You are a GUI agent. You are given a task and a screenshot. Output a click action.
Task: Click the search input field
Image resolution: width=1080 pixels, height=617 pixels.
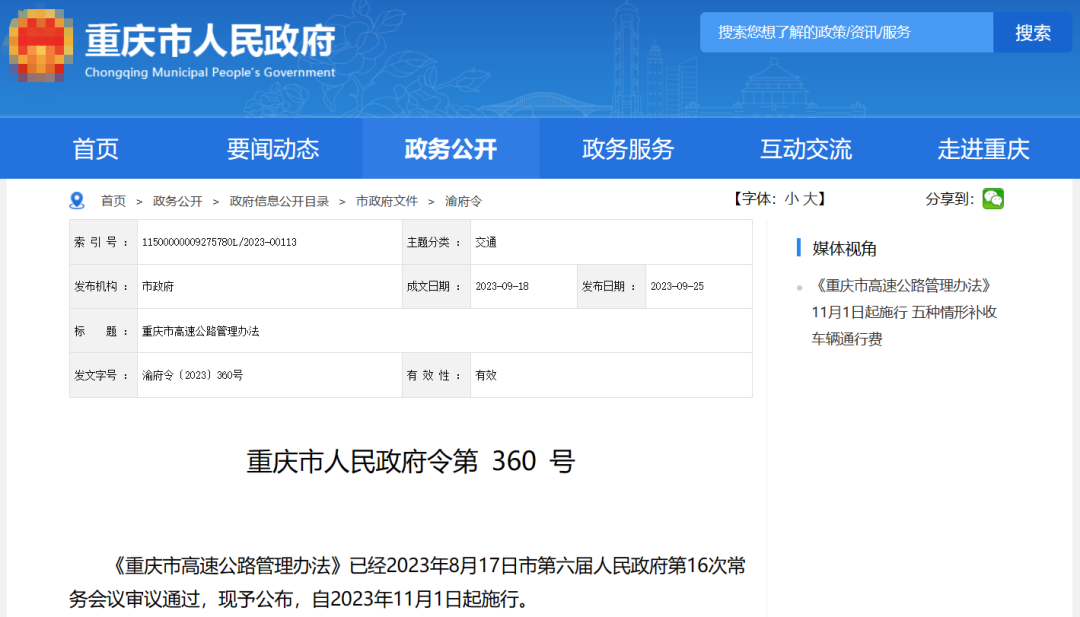click(845, 33)
